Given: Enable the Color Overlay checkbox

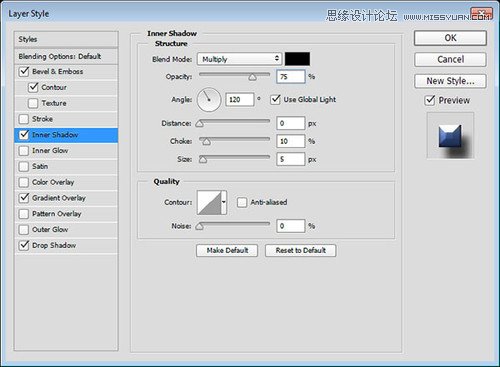Looking at the screenshot, I should pos(24,182).
